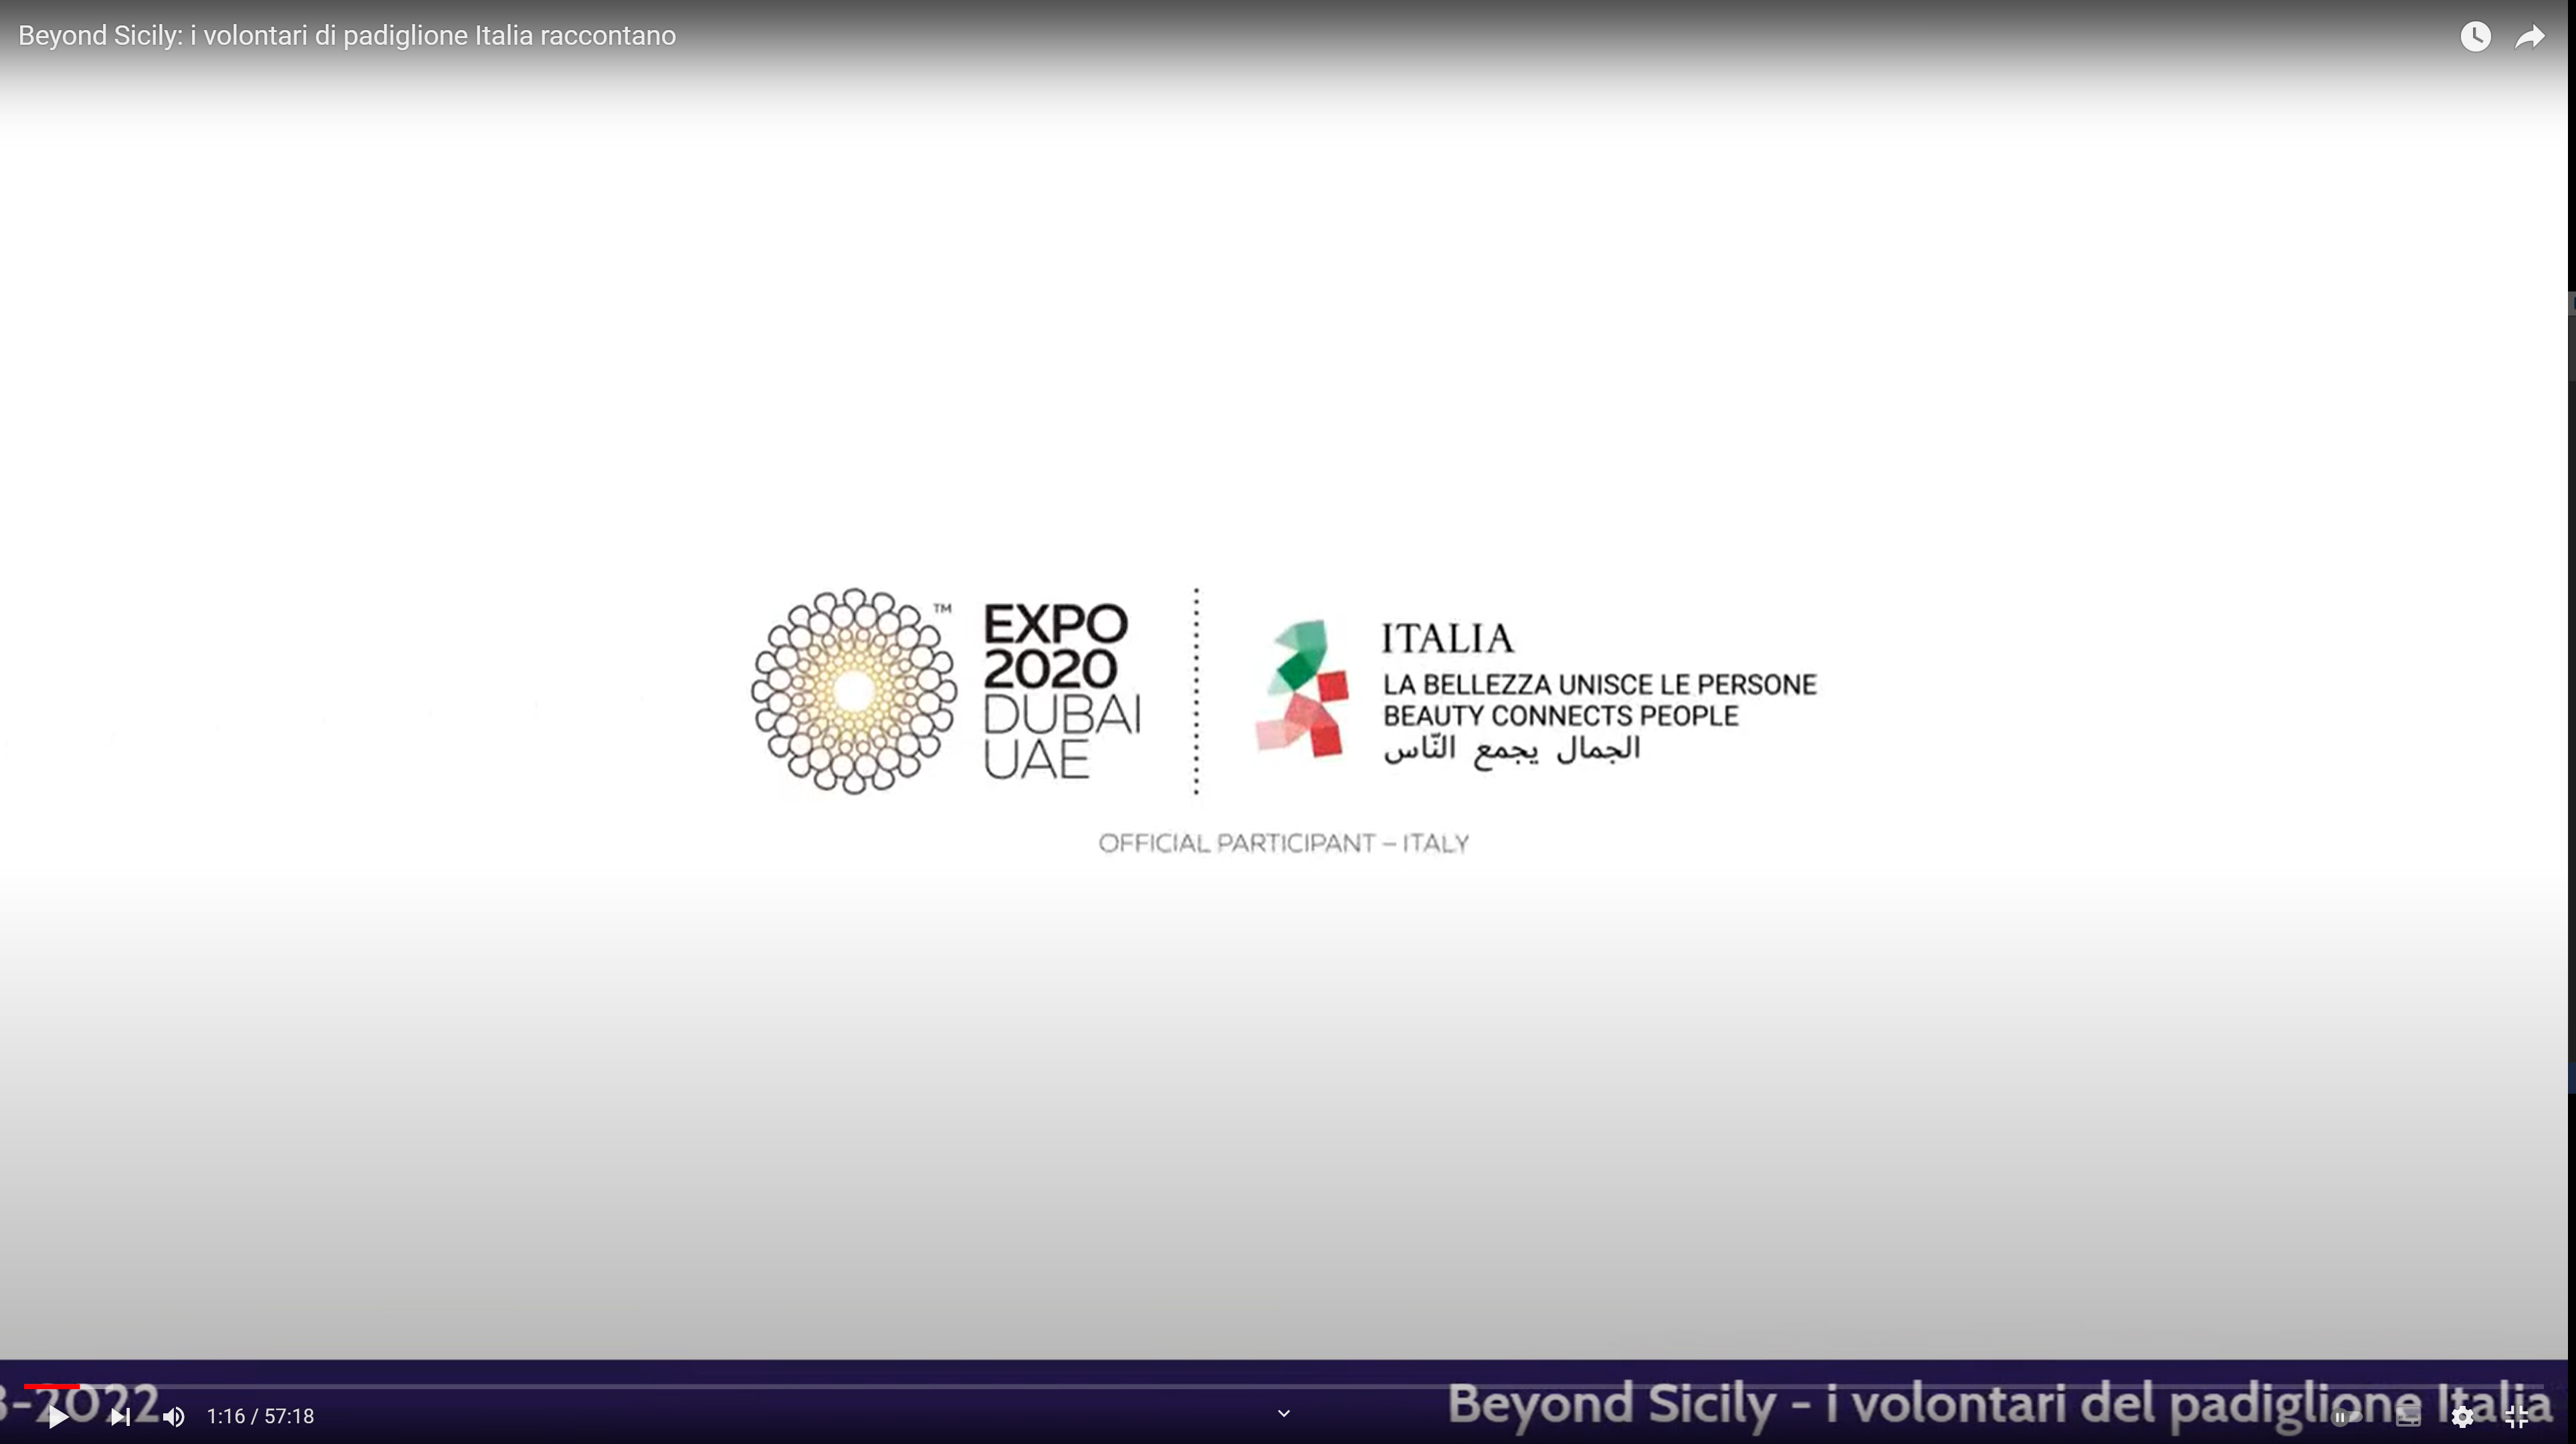
Task: Play the video
Action: pyautogui.click(x=58, y=1416)
